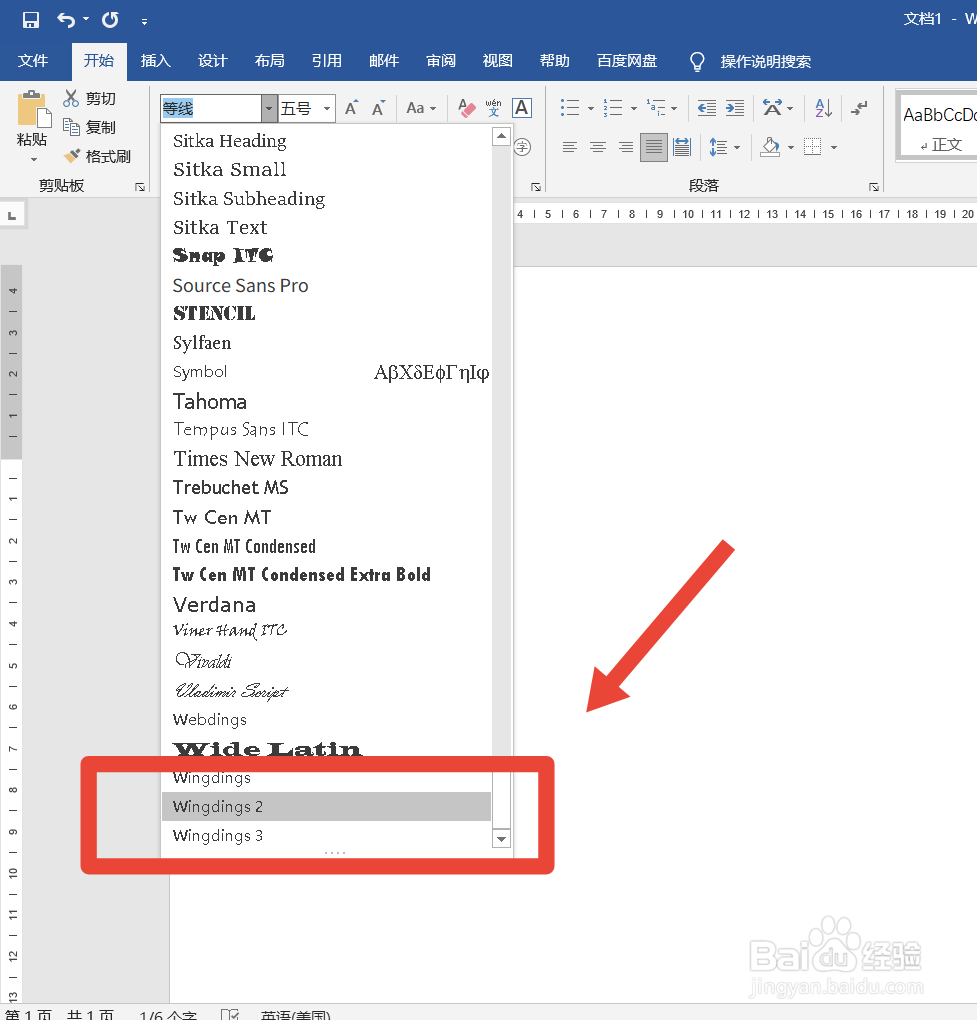Click the Asian Layout icon
This screenshot has height=1020, width=977.
tap(773, 108)
